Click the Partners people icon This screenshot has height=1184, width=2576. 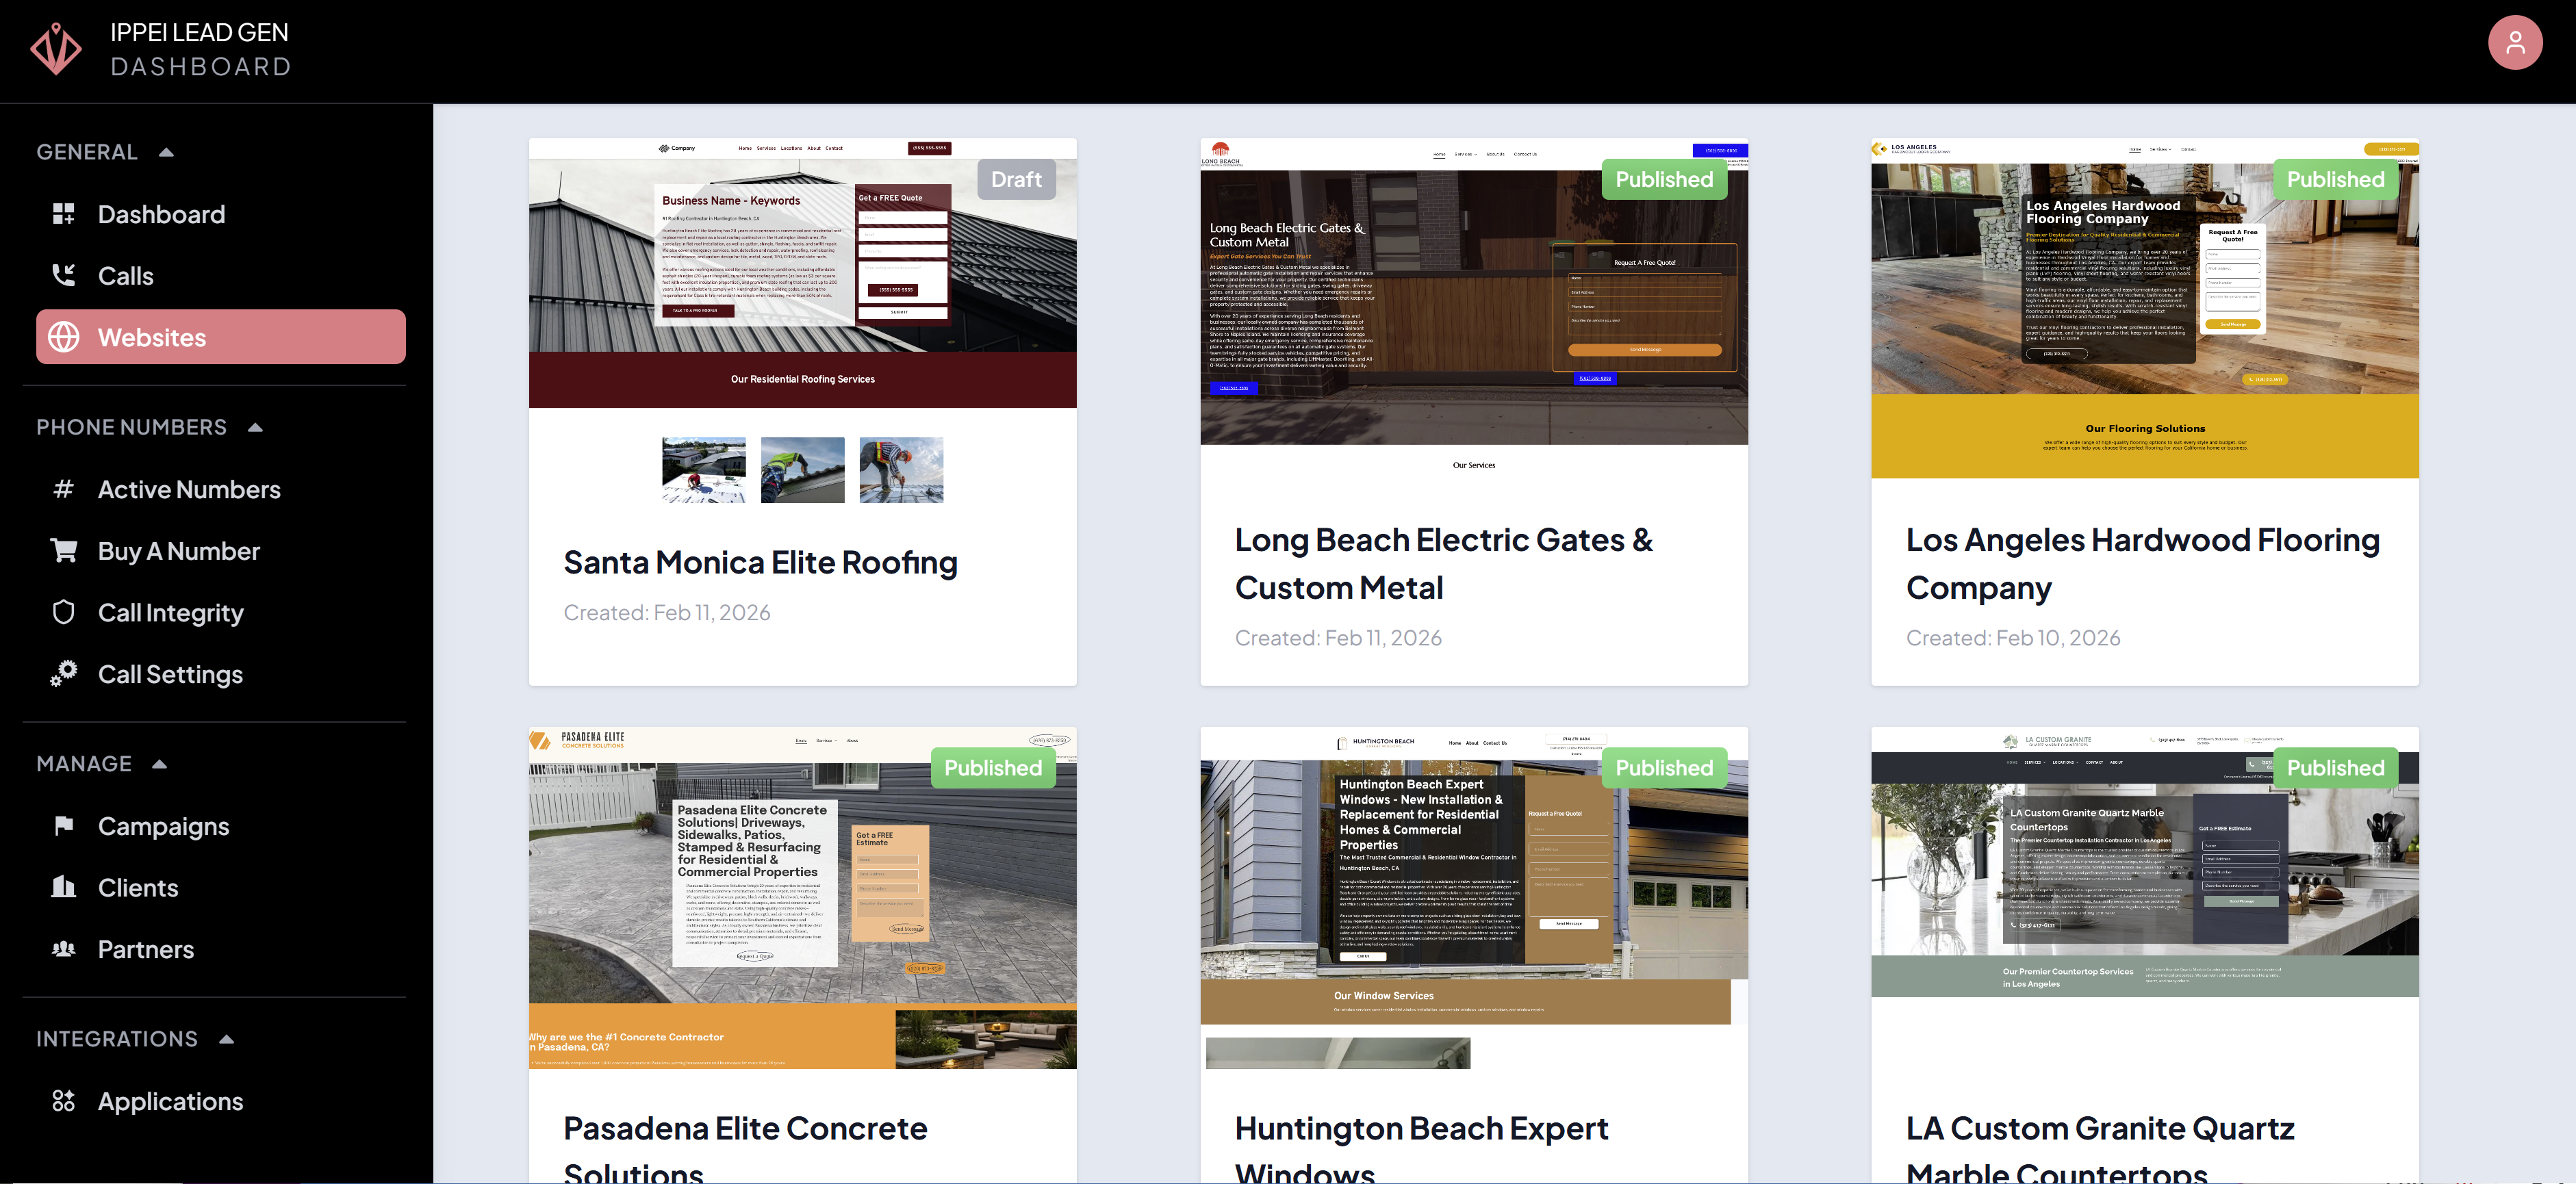pyautogui.click(x=64, y=949)
